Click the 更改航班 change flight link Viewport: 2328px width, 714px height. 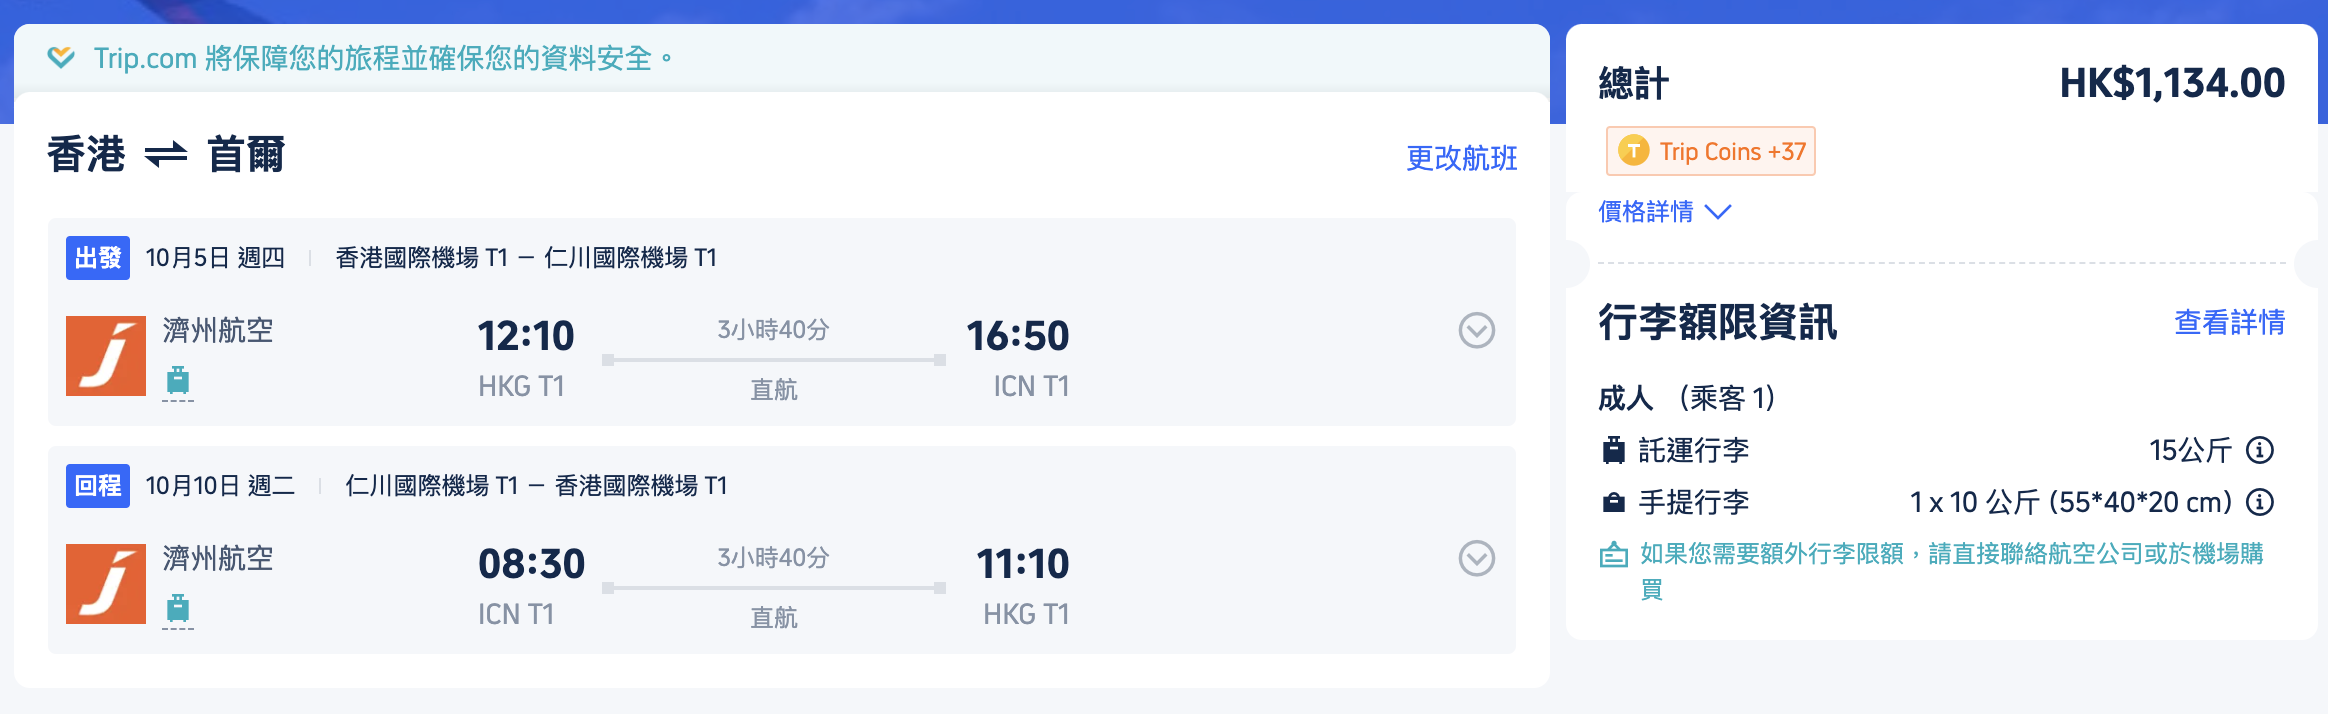tap(1461, 158)
